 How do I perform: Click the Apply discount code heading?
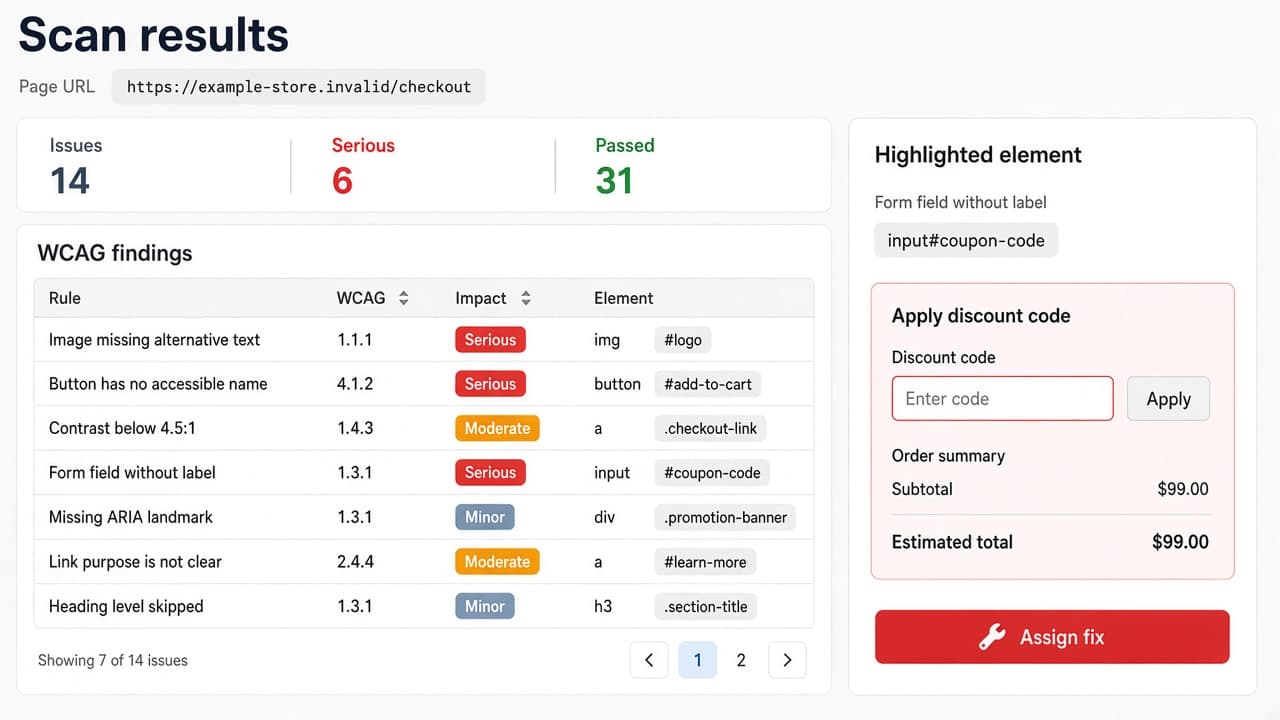click(x=981, y=316)
